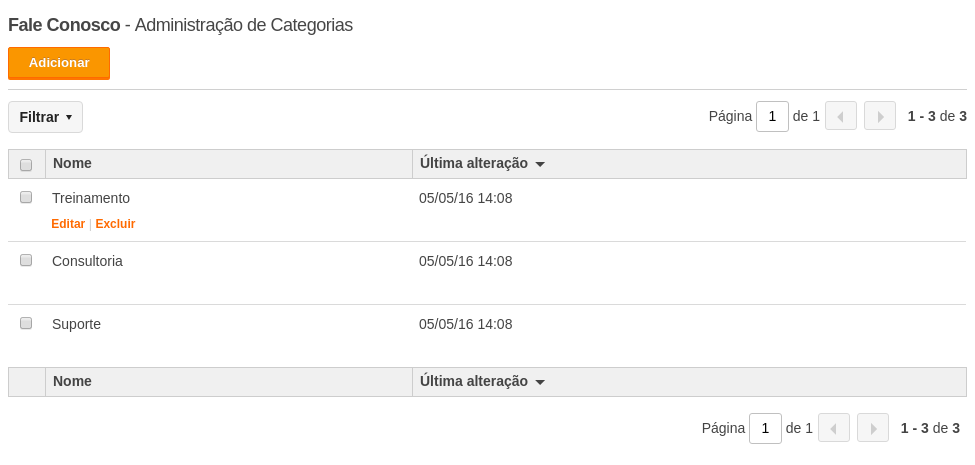Click the orange Adicionar button

pos(59,63)
